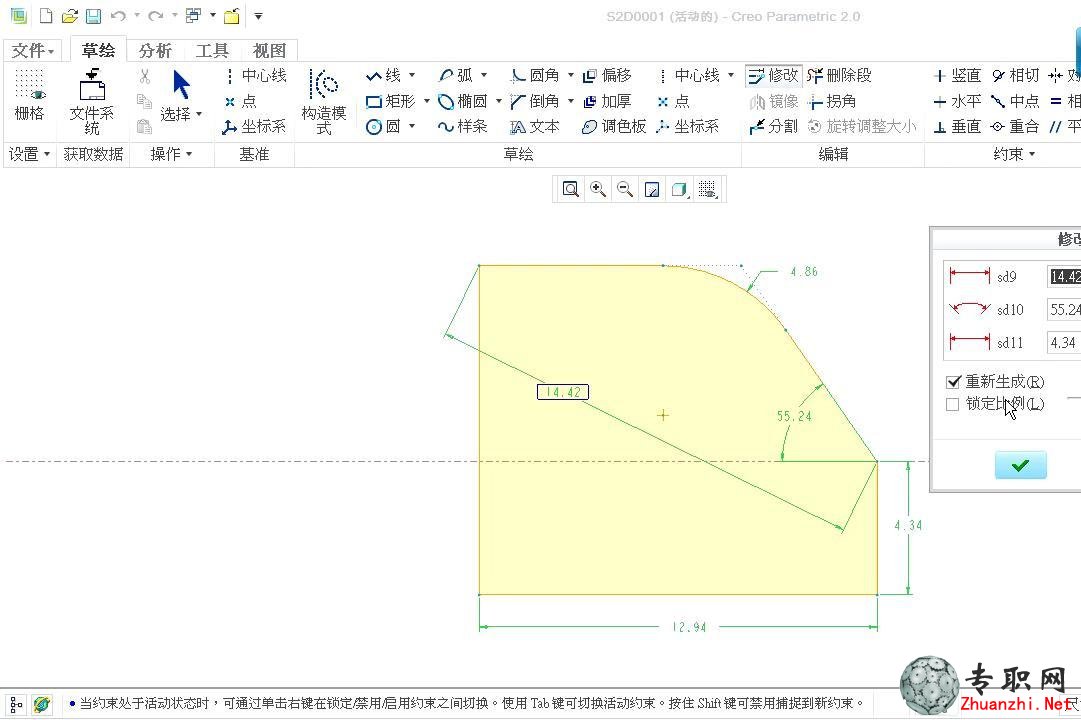Click the 12.94 dimension on the sketch
The height and width of the screenshot is (720, 1081).
(x=689, y=627)
